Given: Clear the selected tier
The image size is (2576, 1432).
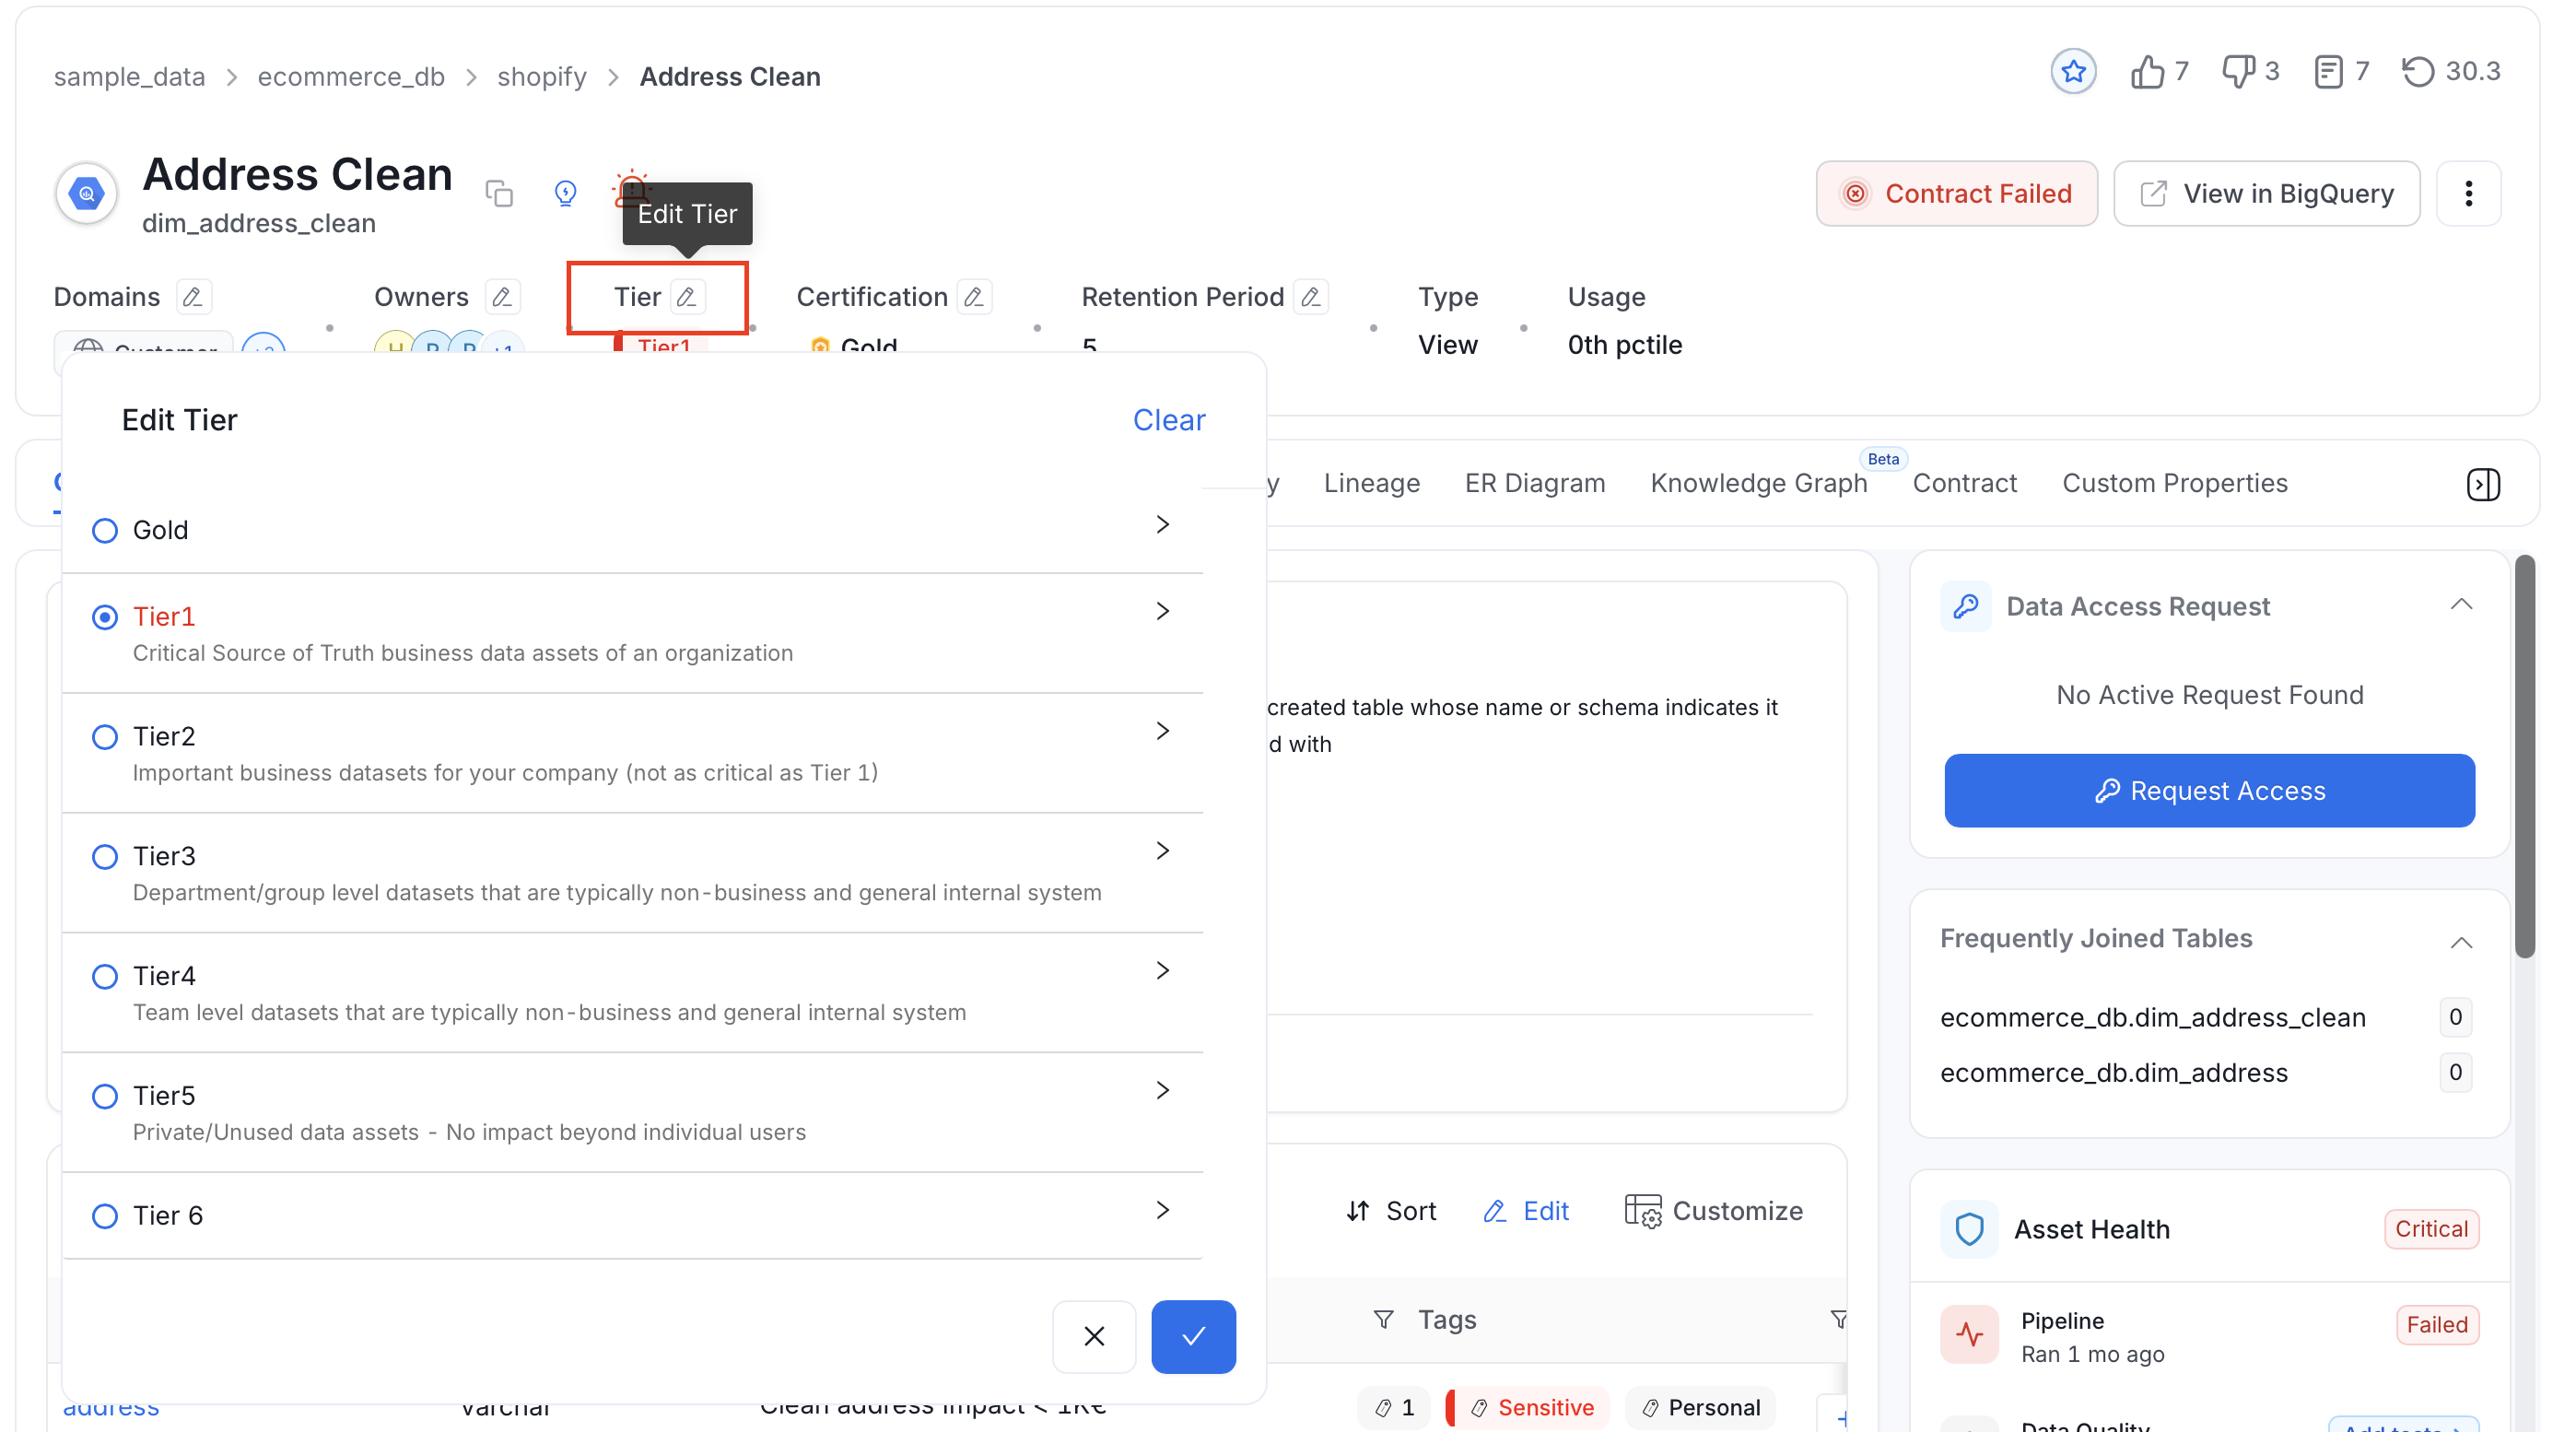Looking at the screenshot, I should pos(1168,421).
